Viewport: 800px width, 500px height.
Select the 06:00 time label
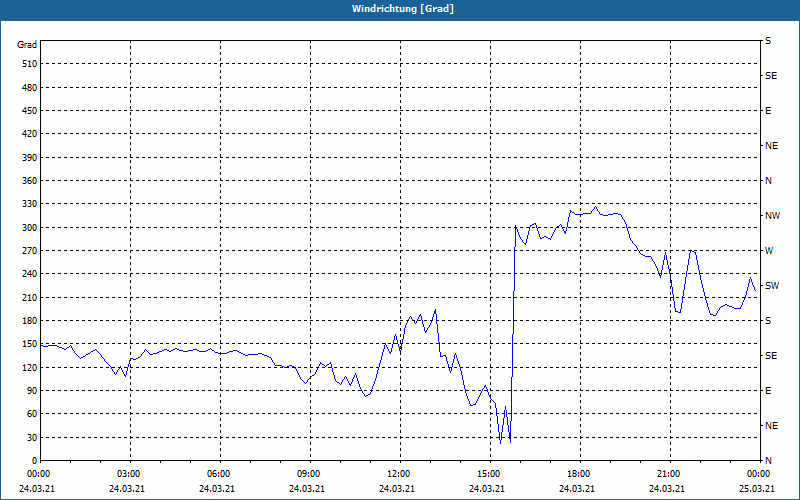tap(219, 474)
